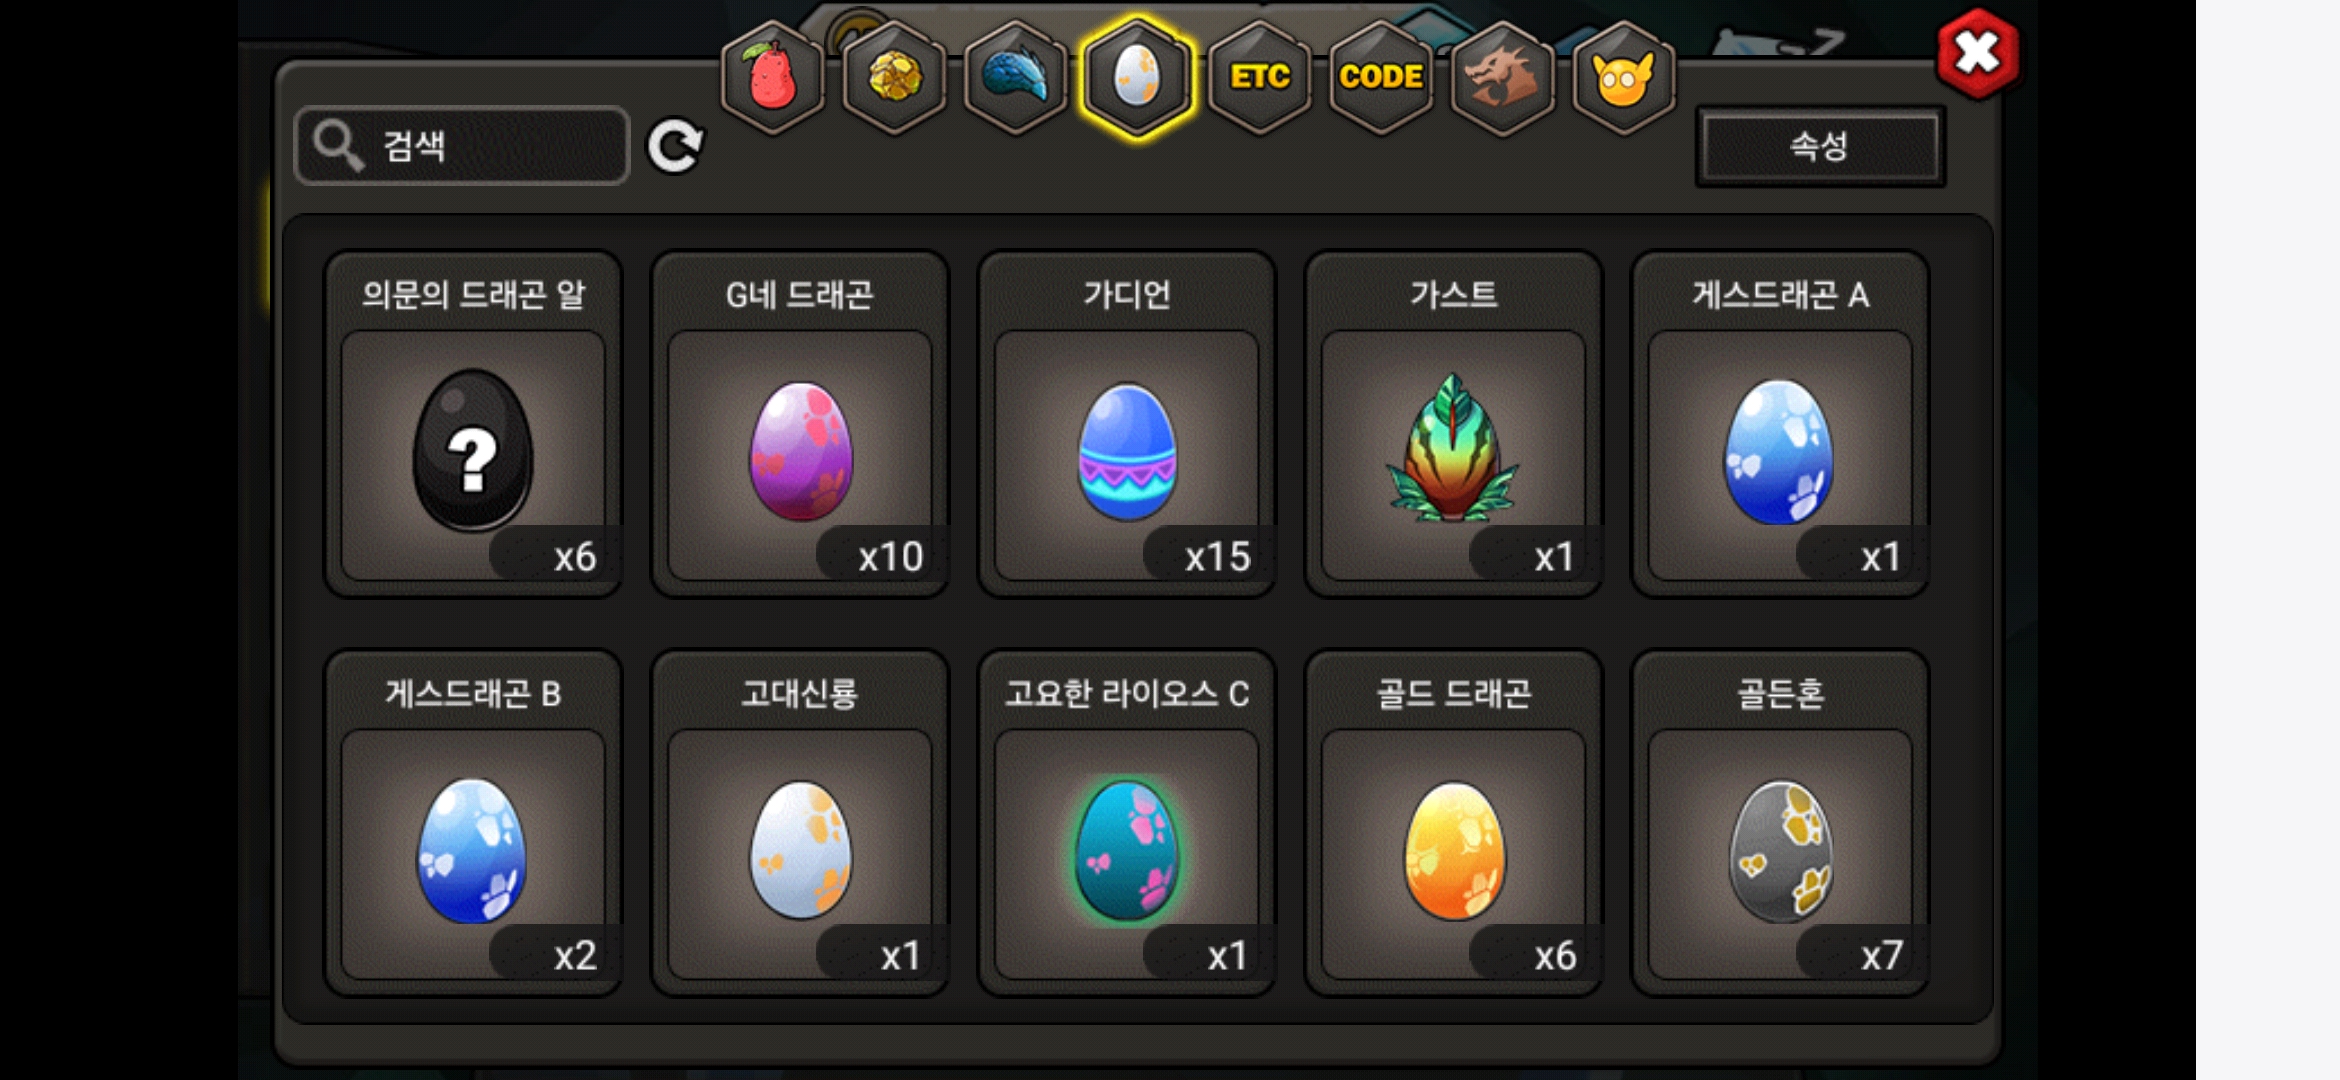Select the gray 골든혼 egg

point(1780,823)
